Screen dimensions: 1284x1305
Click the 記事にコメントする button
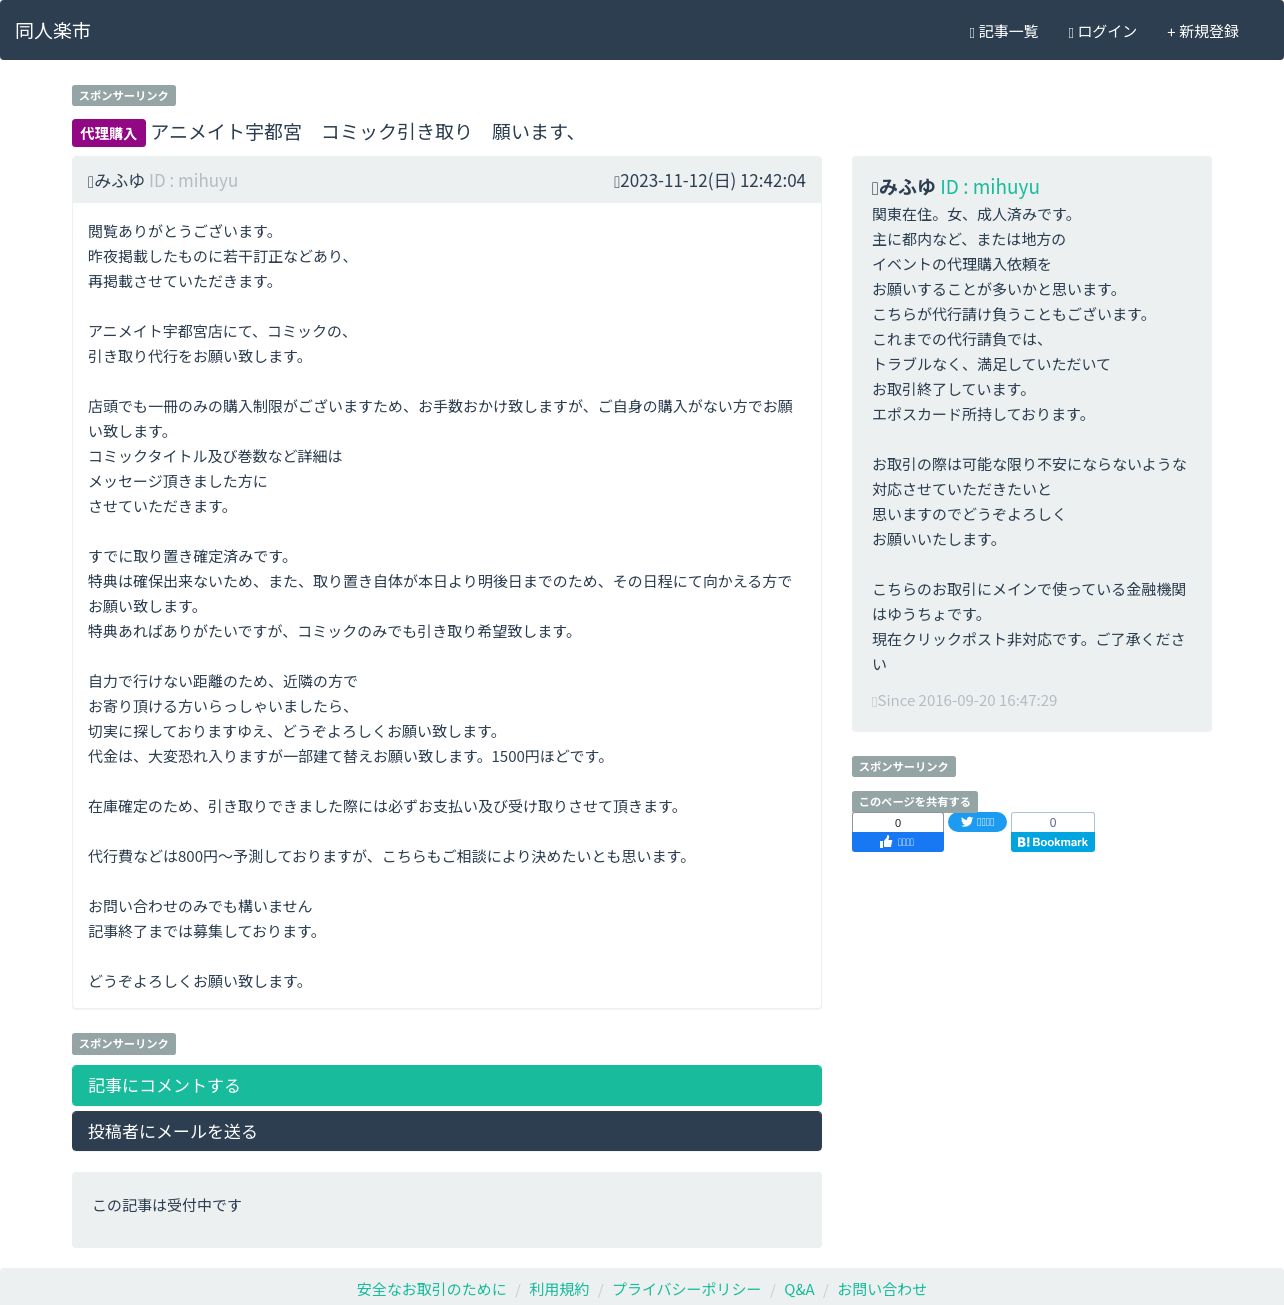tap(447, 1085)
